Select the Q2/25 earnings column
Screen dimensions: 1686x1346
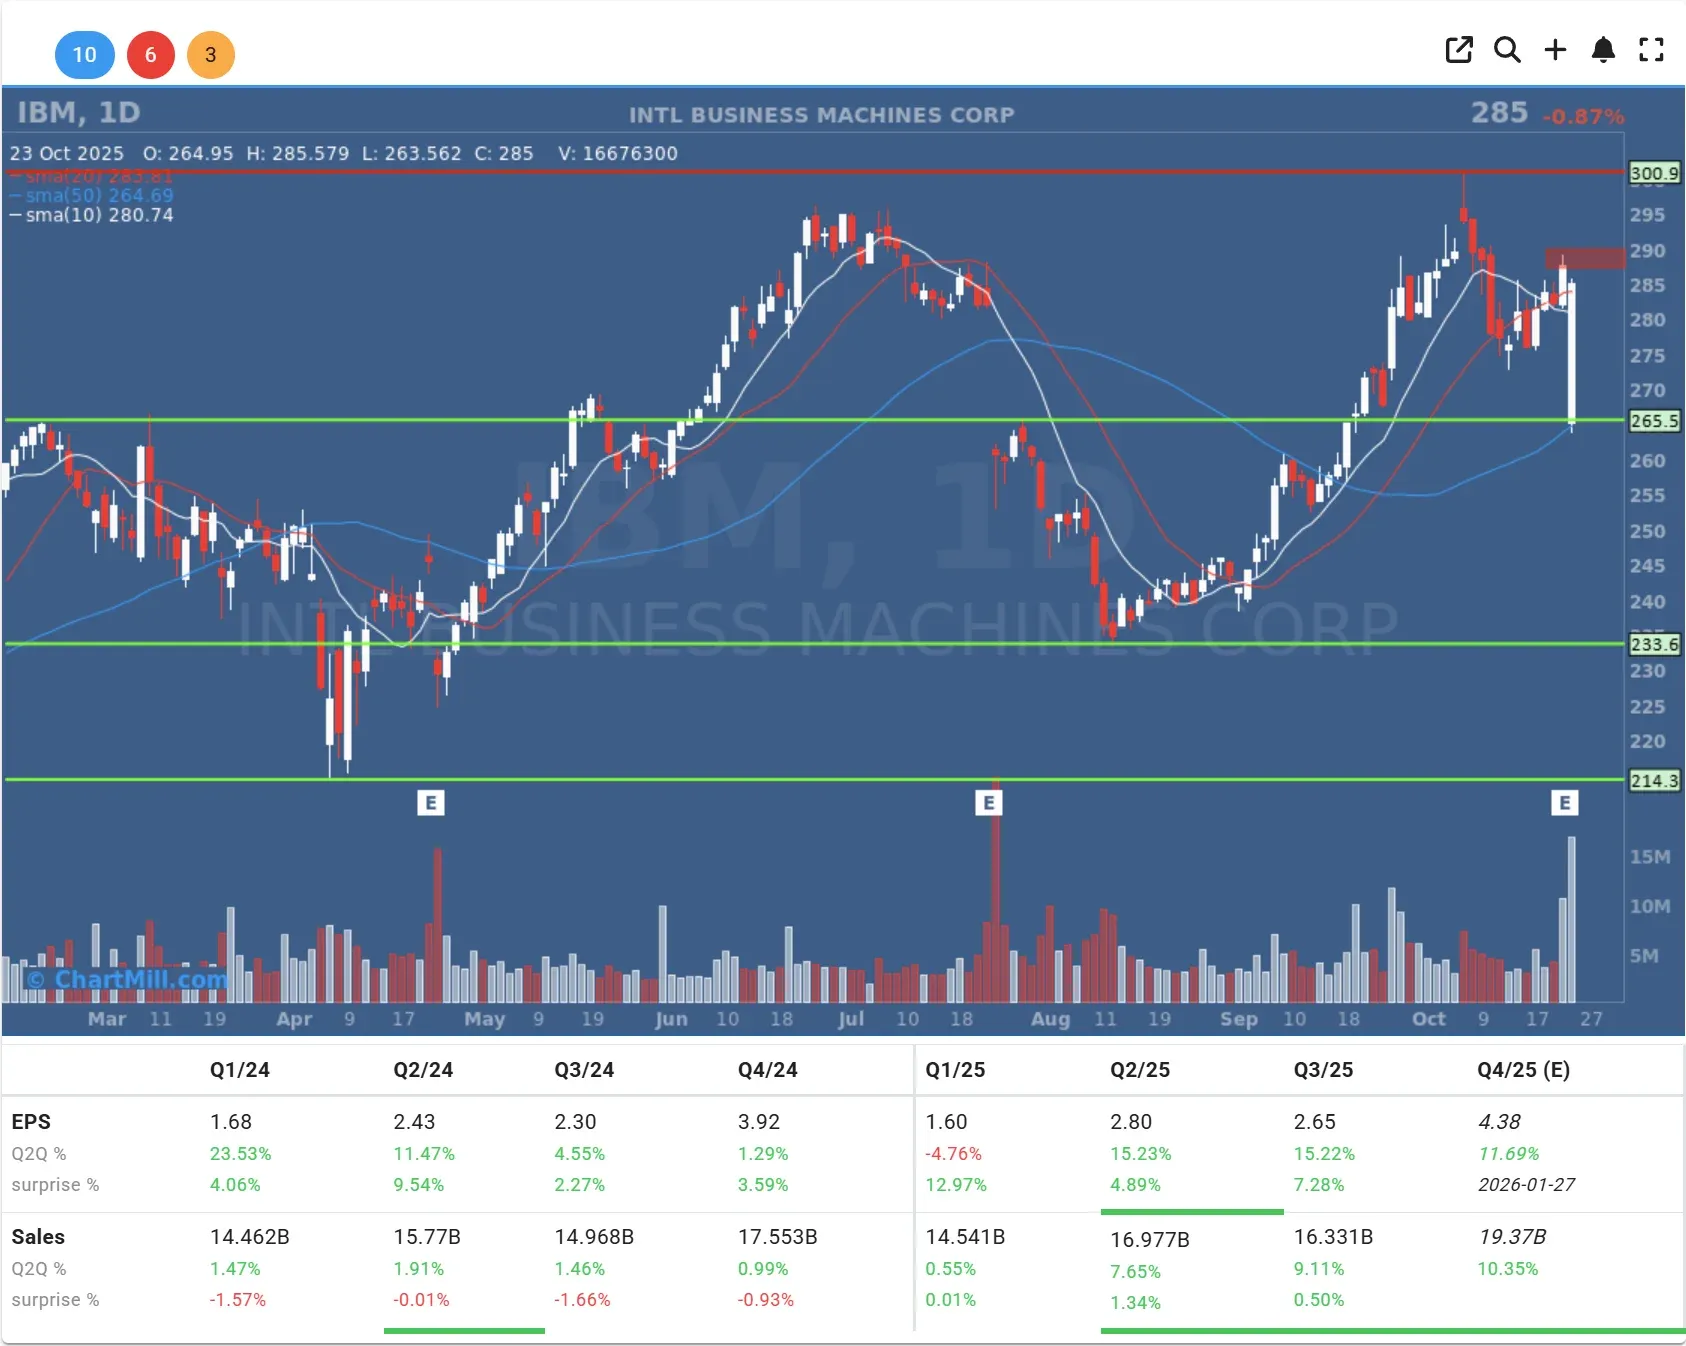(x=1141, y=1069)
